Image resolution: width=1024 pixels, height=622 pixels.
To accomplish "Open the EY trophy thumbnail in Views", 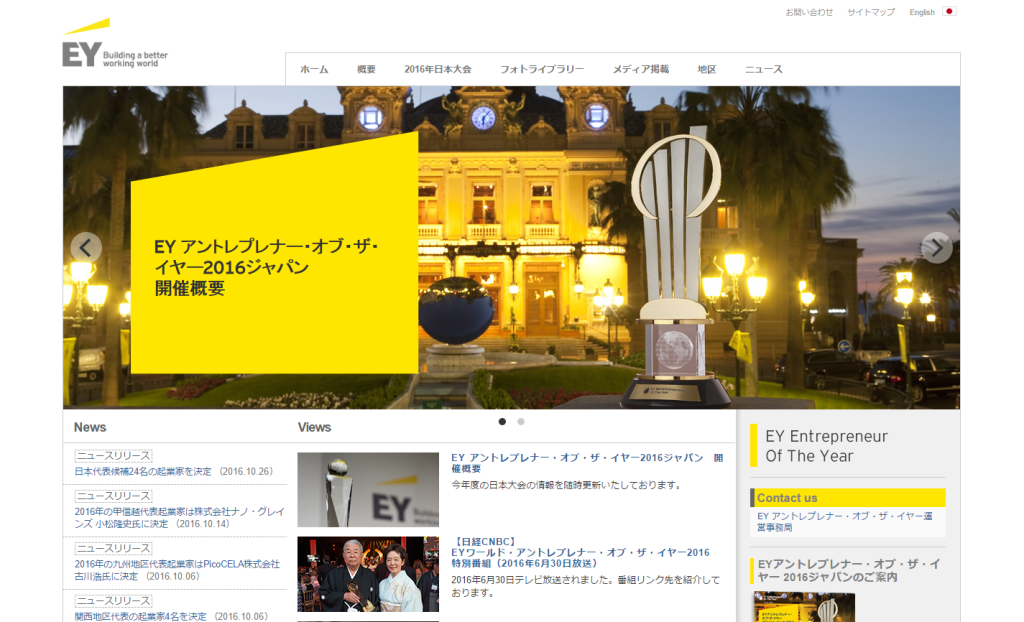I will 368,490.
